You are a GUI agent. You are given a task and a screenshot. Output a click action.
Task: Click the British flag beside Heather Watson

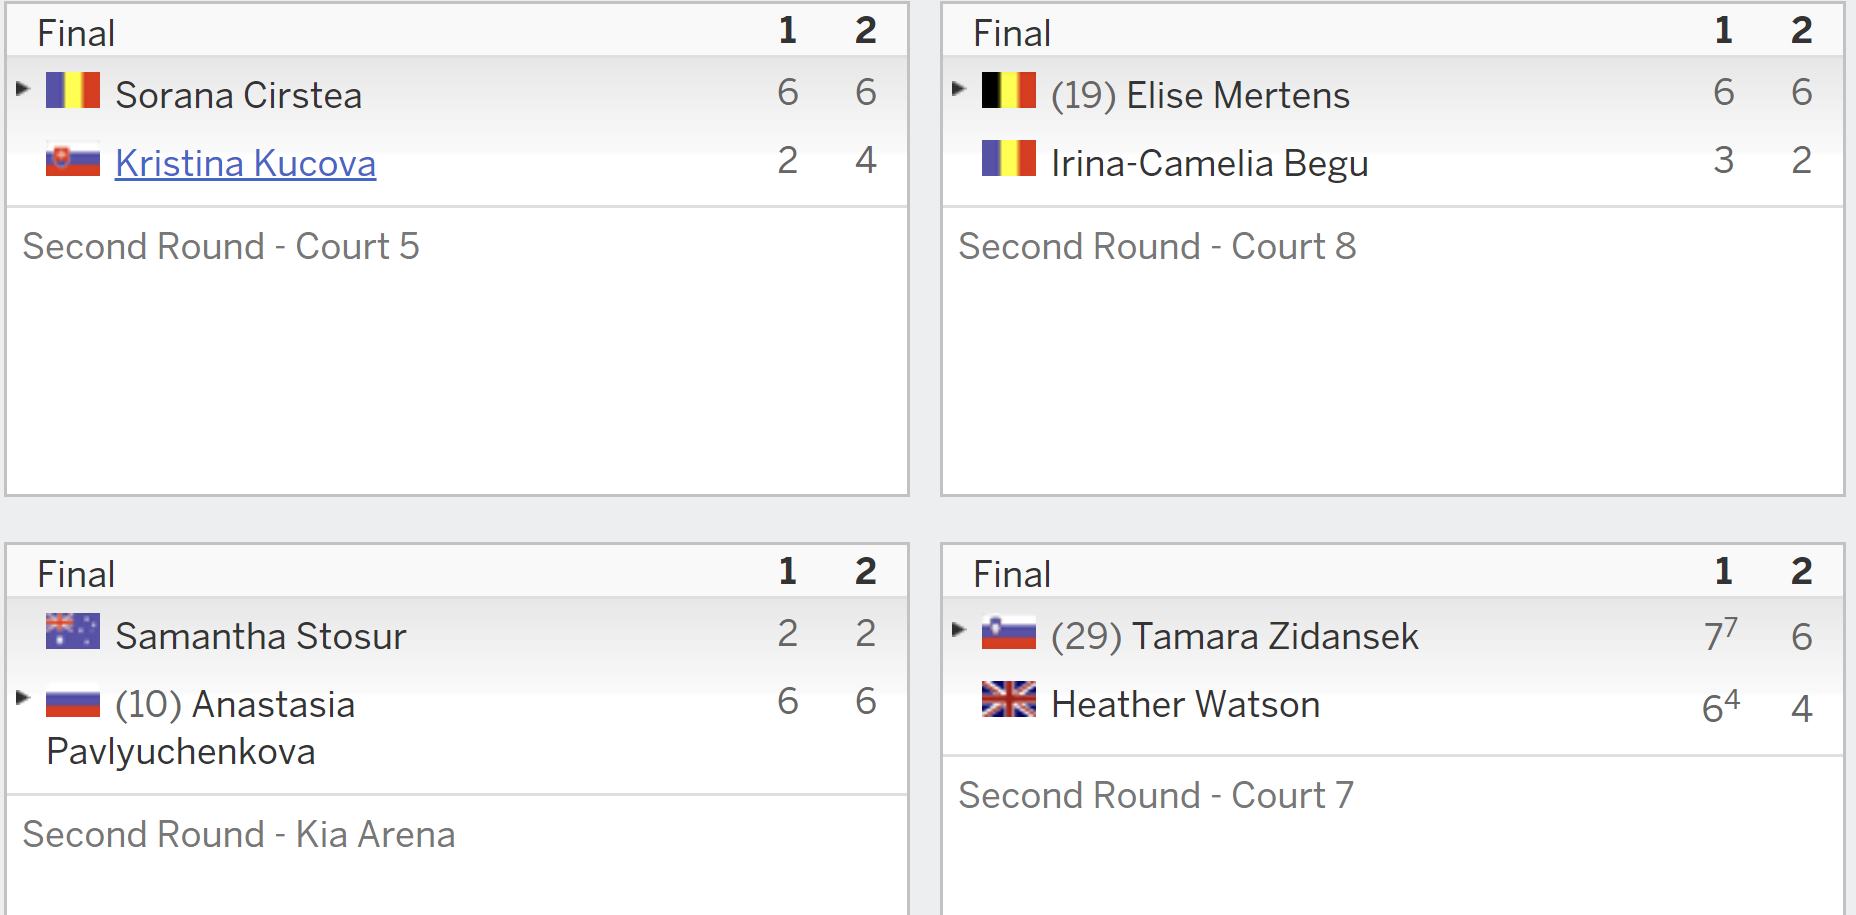click(1009, 699)
